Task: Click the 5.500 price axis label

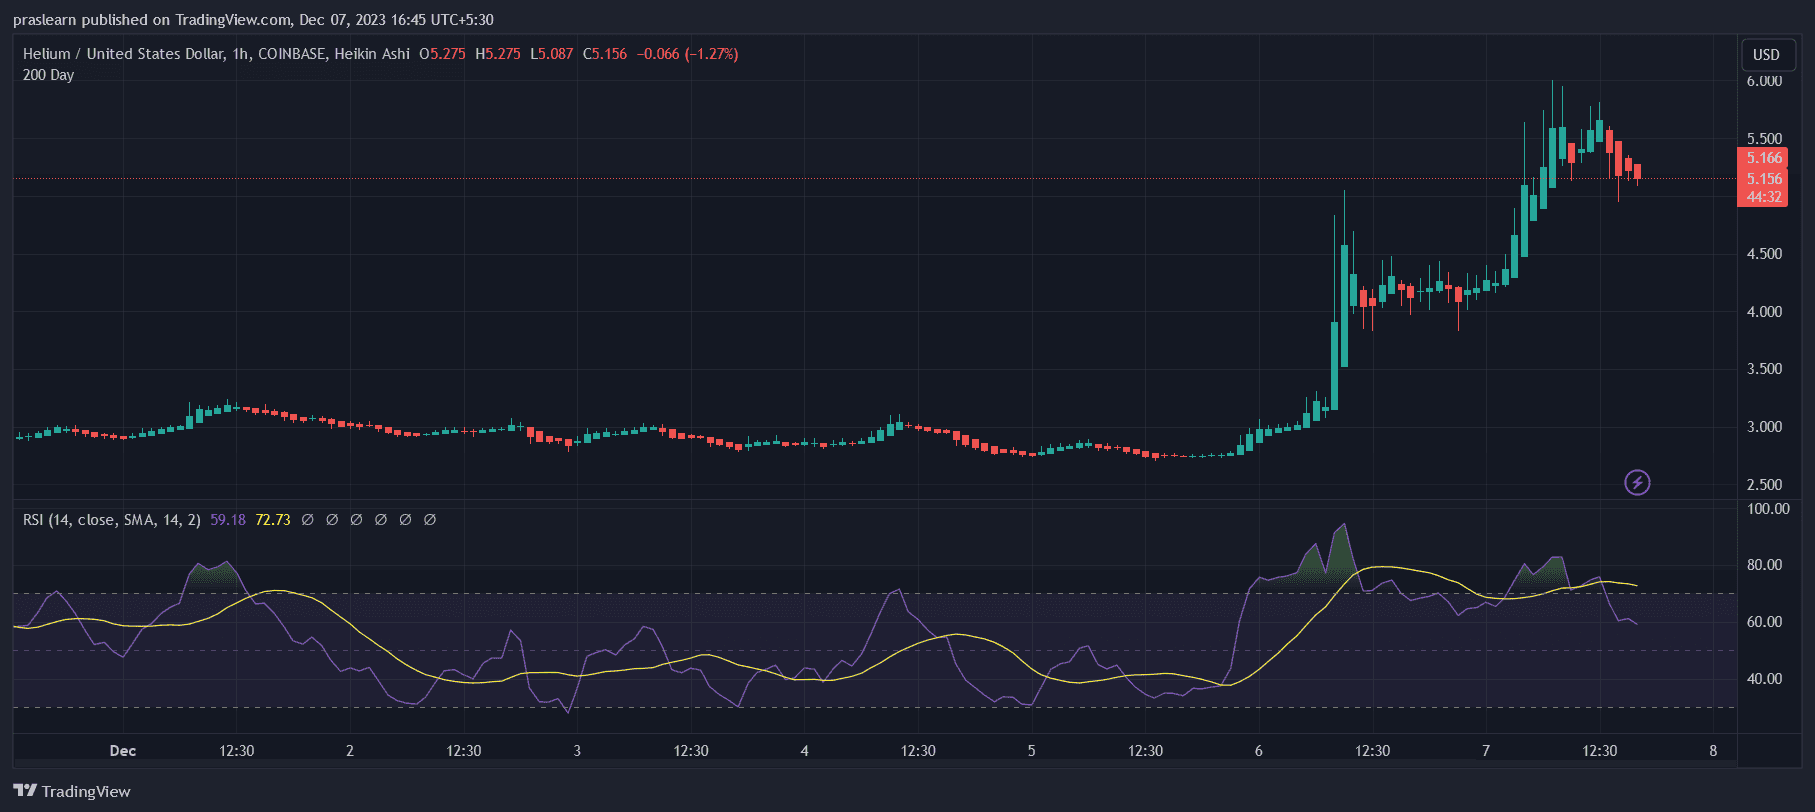Action: (x=1764, y=139)
